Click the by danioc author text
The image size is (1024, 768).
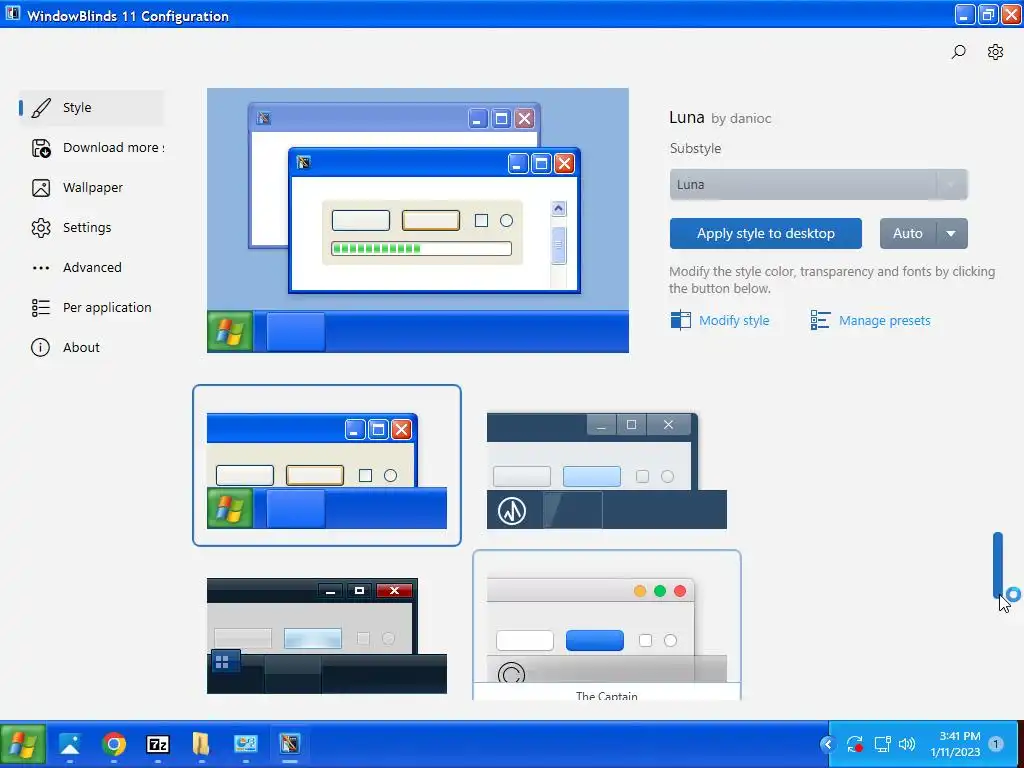(741, 119)
